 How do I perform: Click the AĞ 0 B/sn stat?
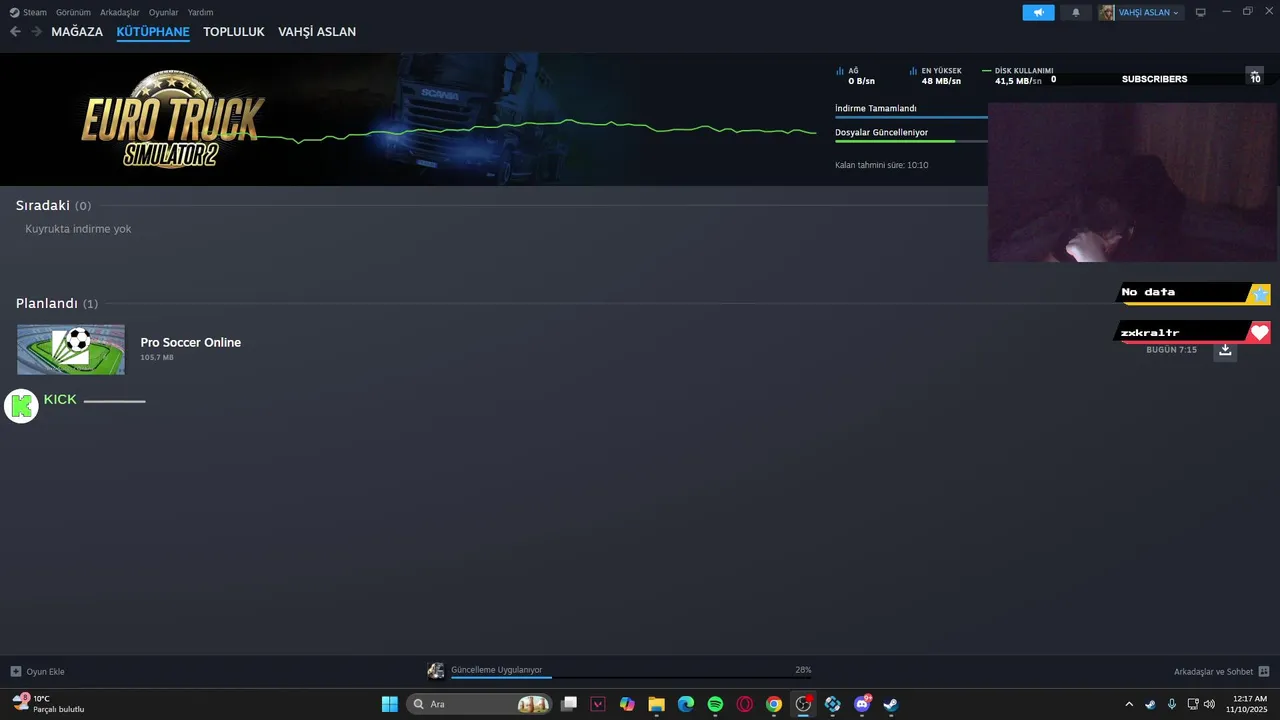click(856, 76)
